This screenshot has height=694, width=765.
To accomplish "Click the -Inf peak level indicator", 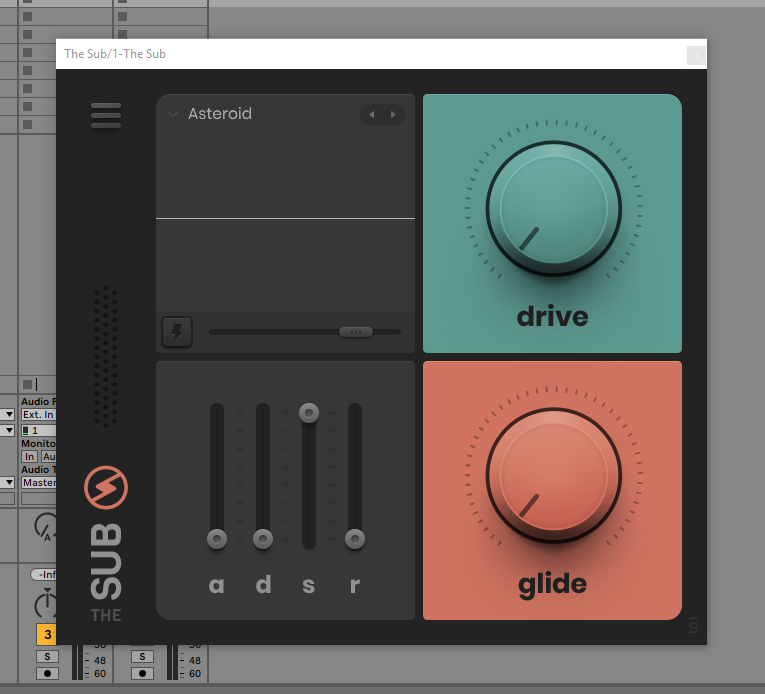I will (x=43, y=574).
